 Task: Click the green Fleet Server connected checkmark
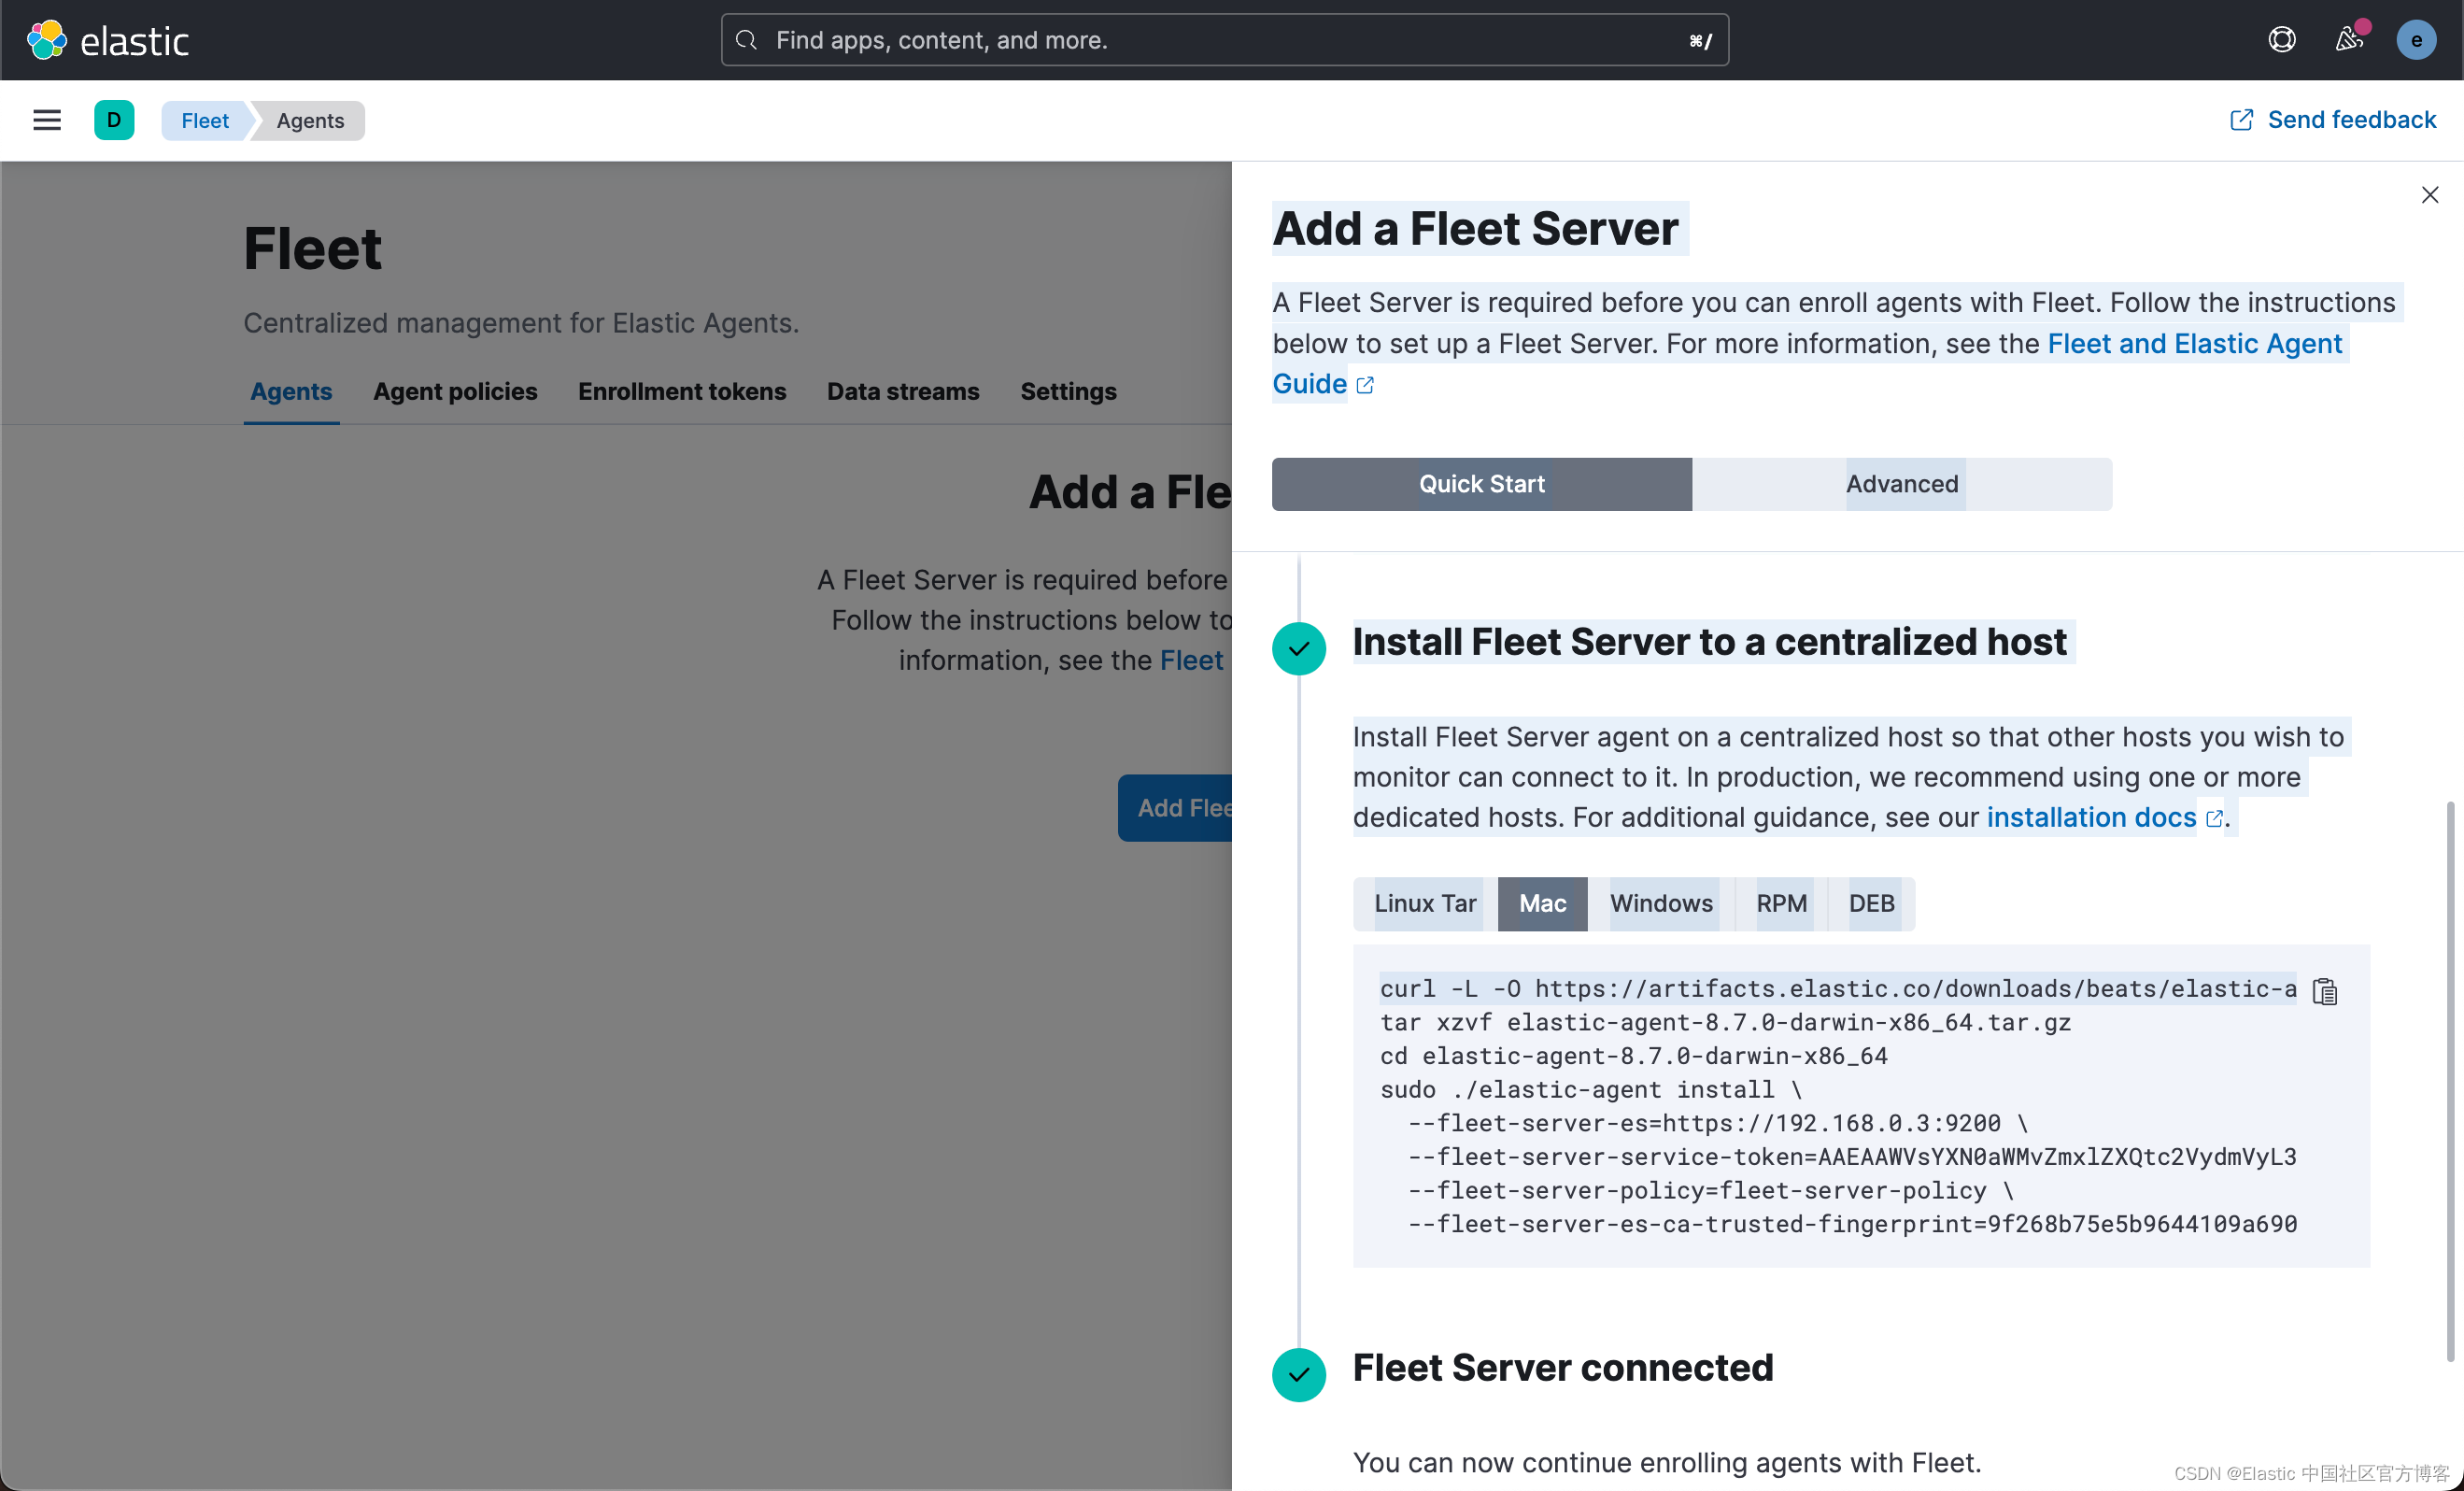pos(1299,1373)
